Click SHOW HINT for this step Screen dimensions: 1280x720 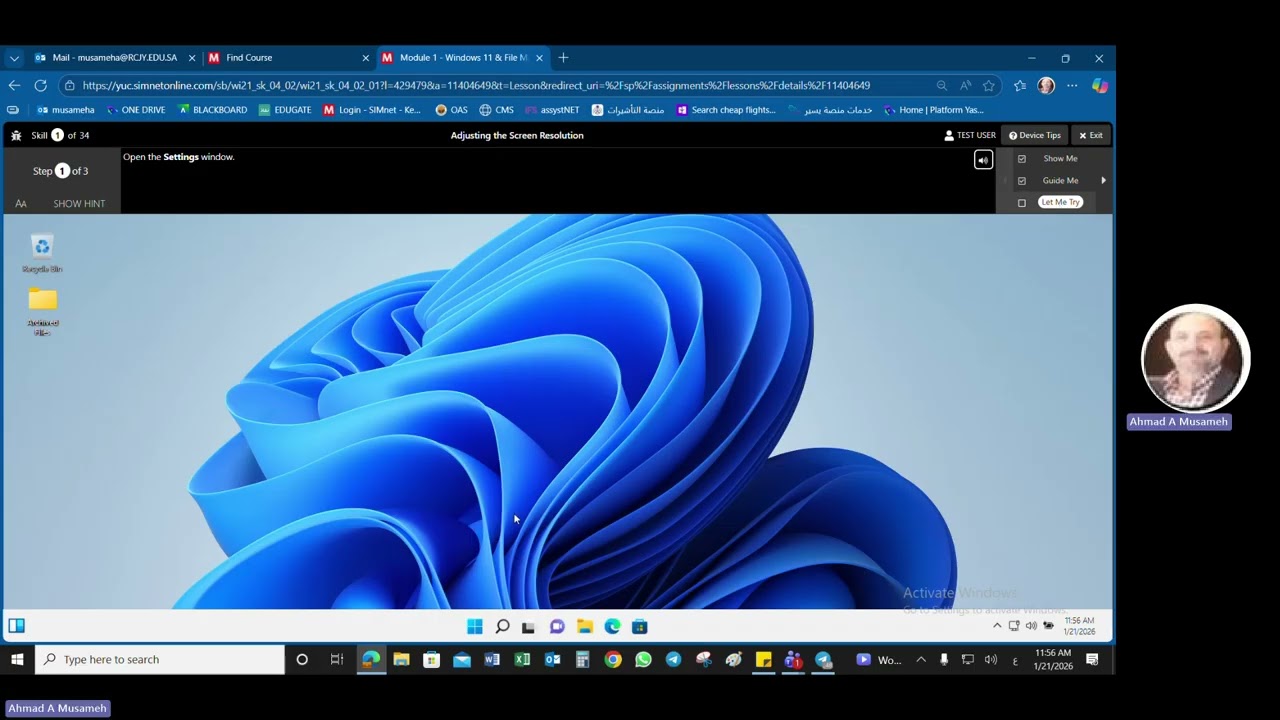click(79, 204)
